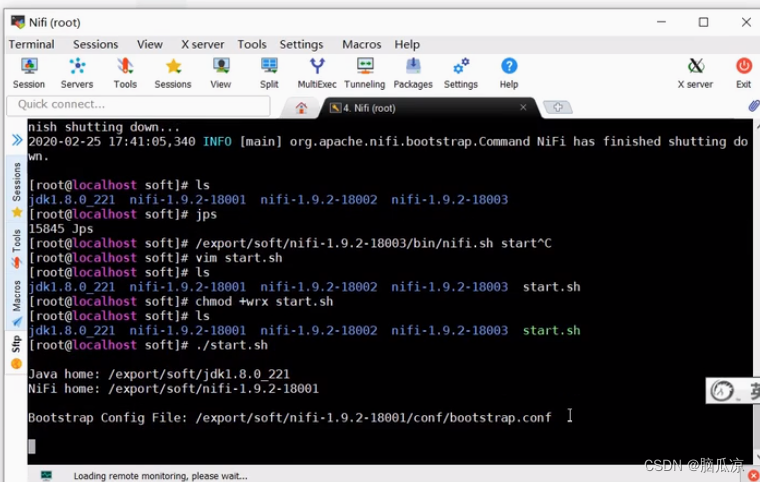Expand the sidebar with double-arrow icon
Viewport: 760px width, 482px height.
point(17,140)
